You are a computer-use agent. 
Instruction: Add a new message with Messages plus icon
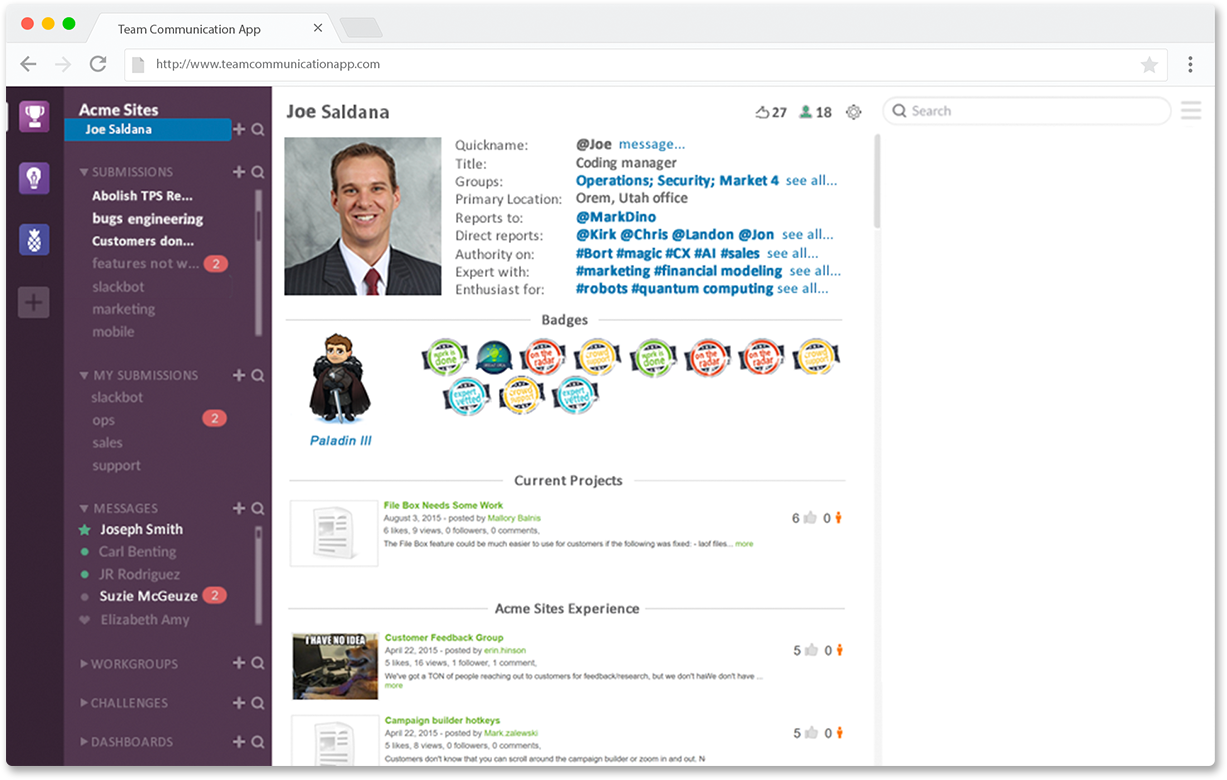pos(239,508)
